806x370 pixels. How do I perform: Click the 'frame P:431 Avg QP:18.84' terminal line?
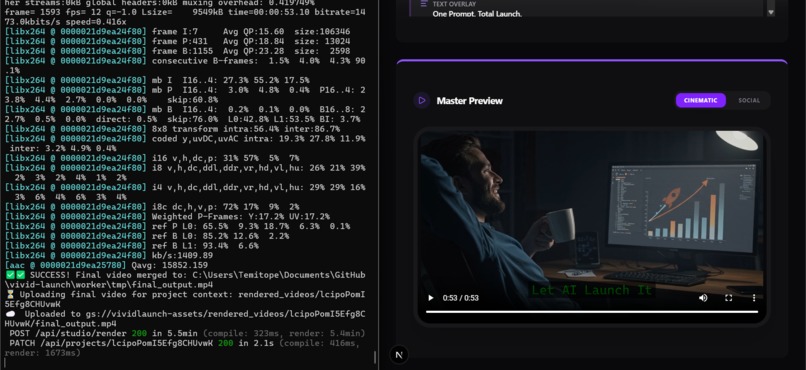177,41
